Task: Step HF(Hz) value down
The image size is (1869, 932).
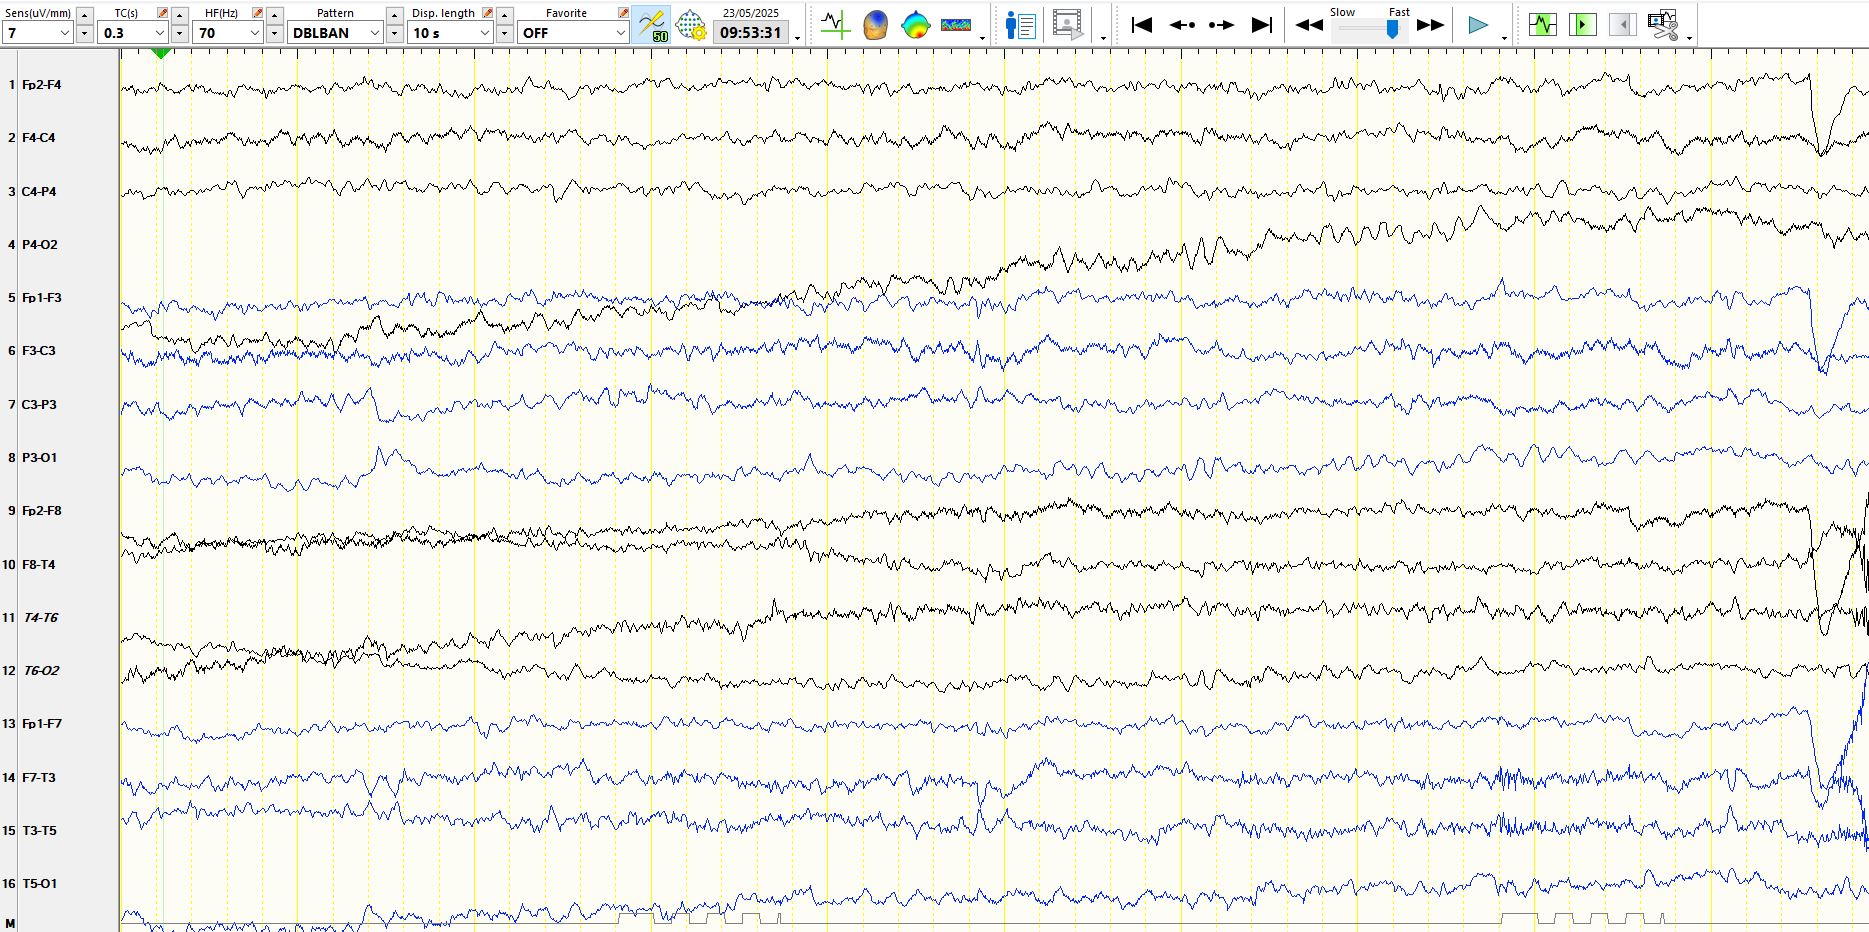Action: 275,33
